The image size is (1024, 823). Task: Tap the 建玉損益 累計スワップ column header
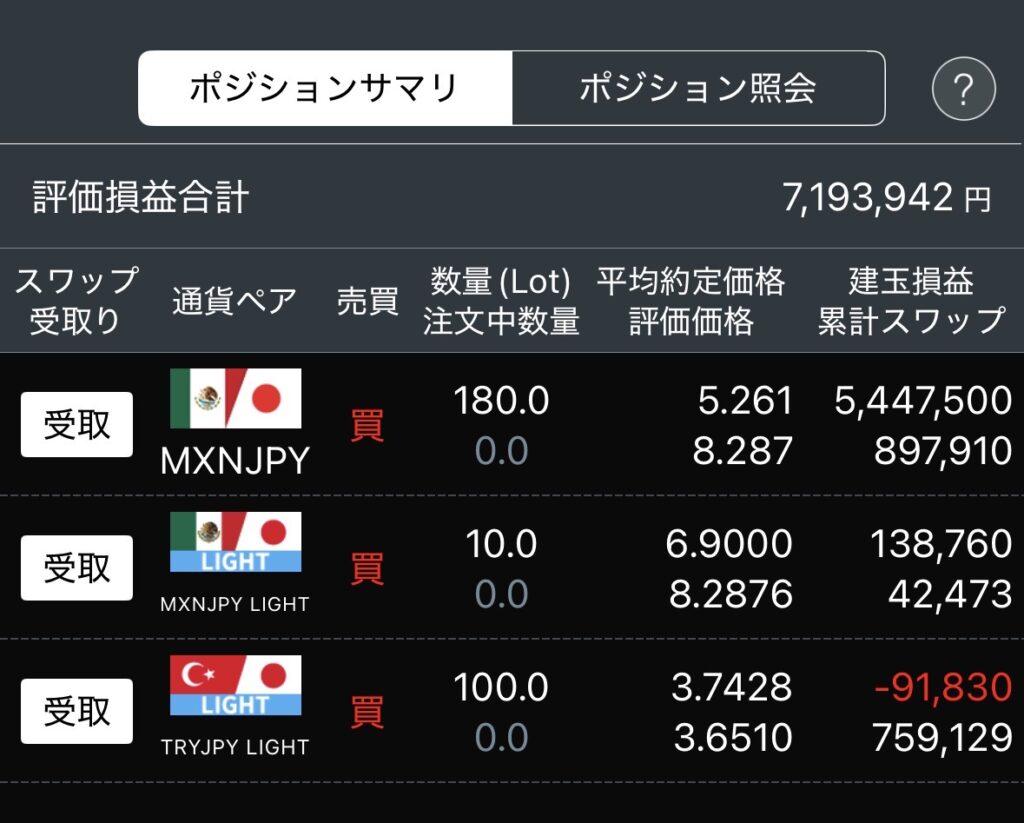tap(911, 301)
